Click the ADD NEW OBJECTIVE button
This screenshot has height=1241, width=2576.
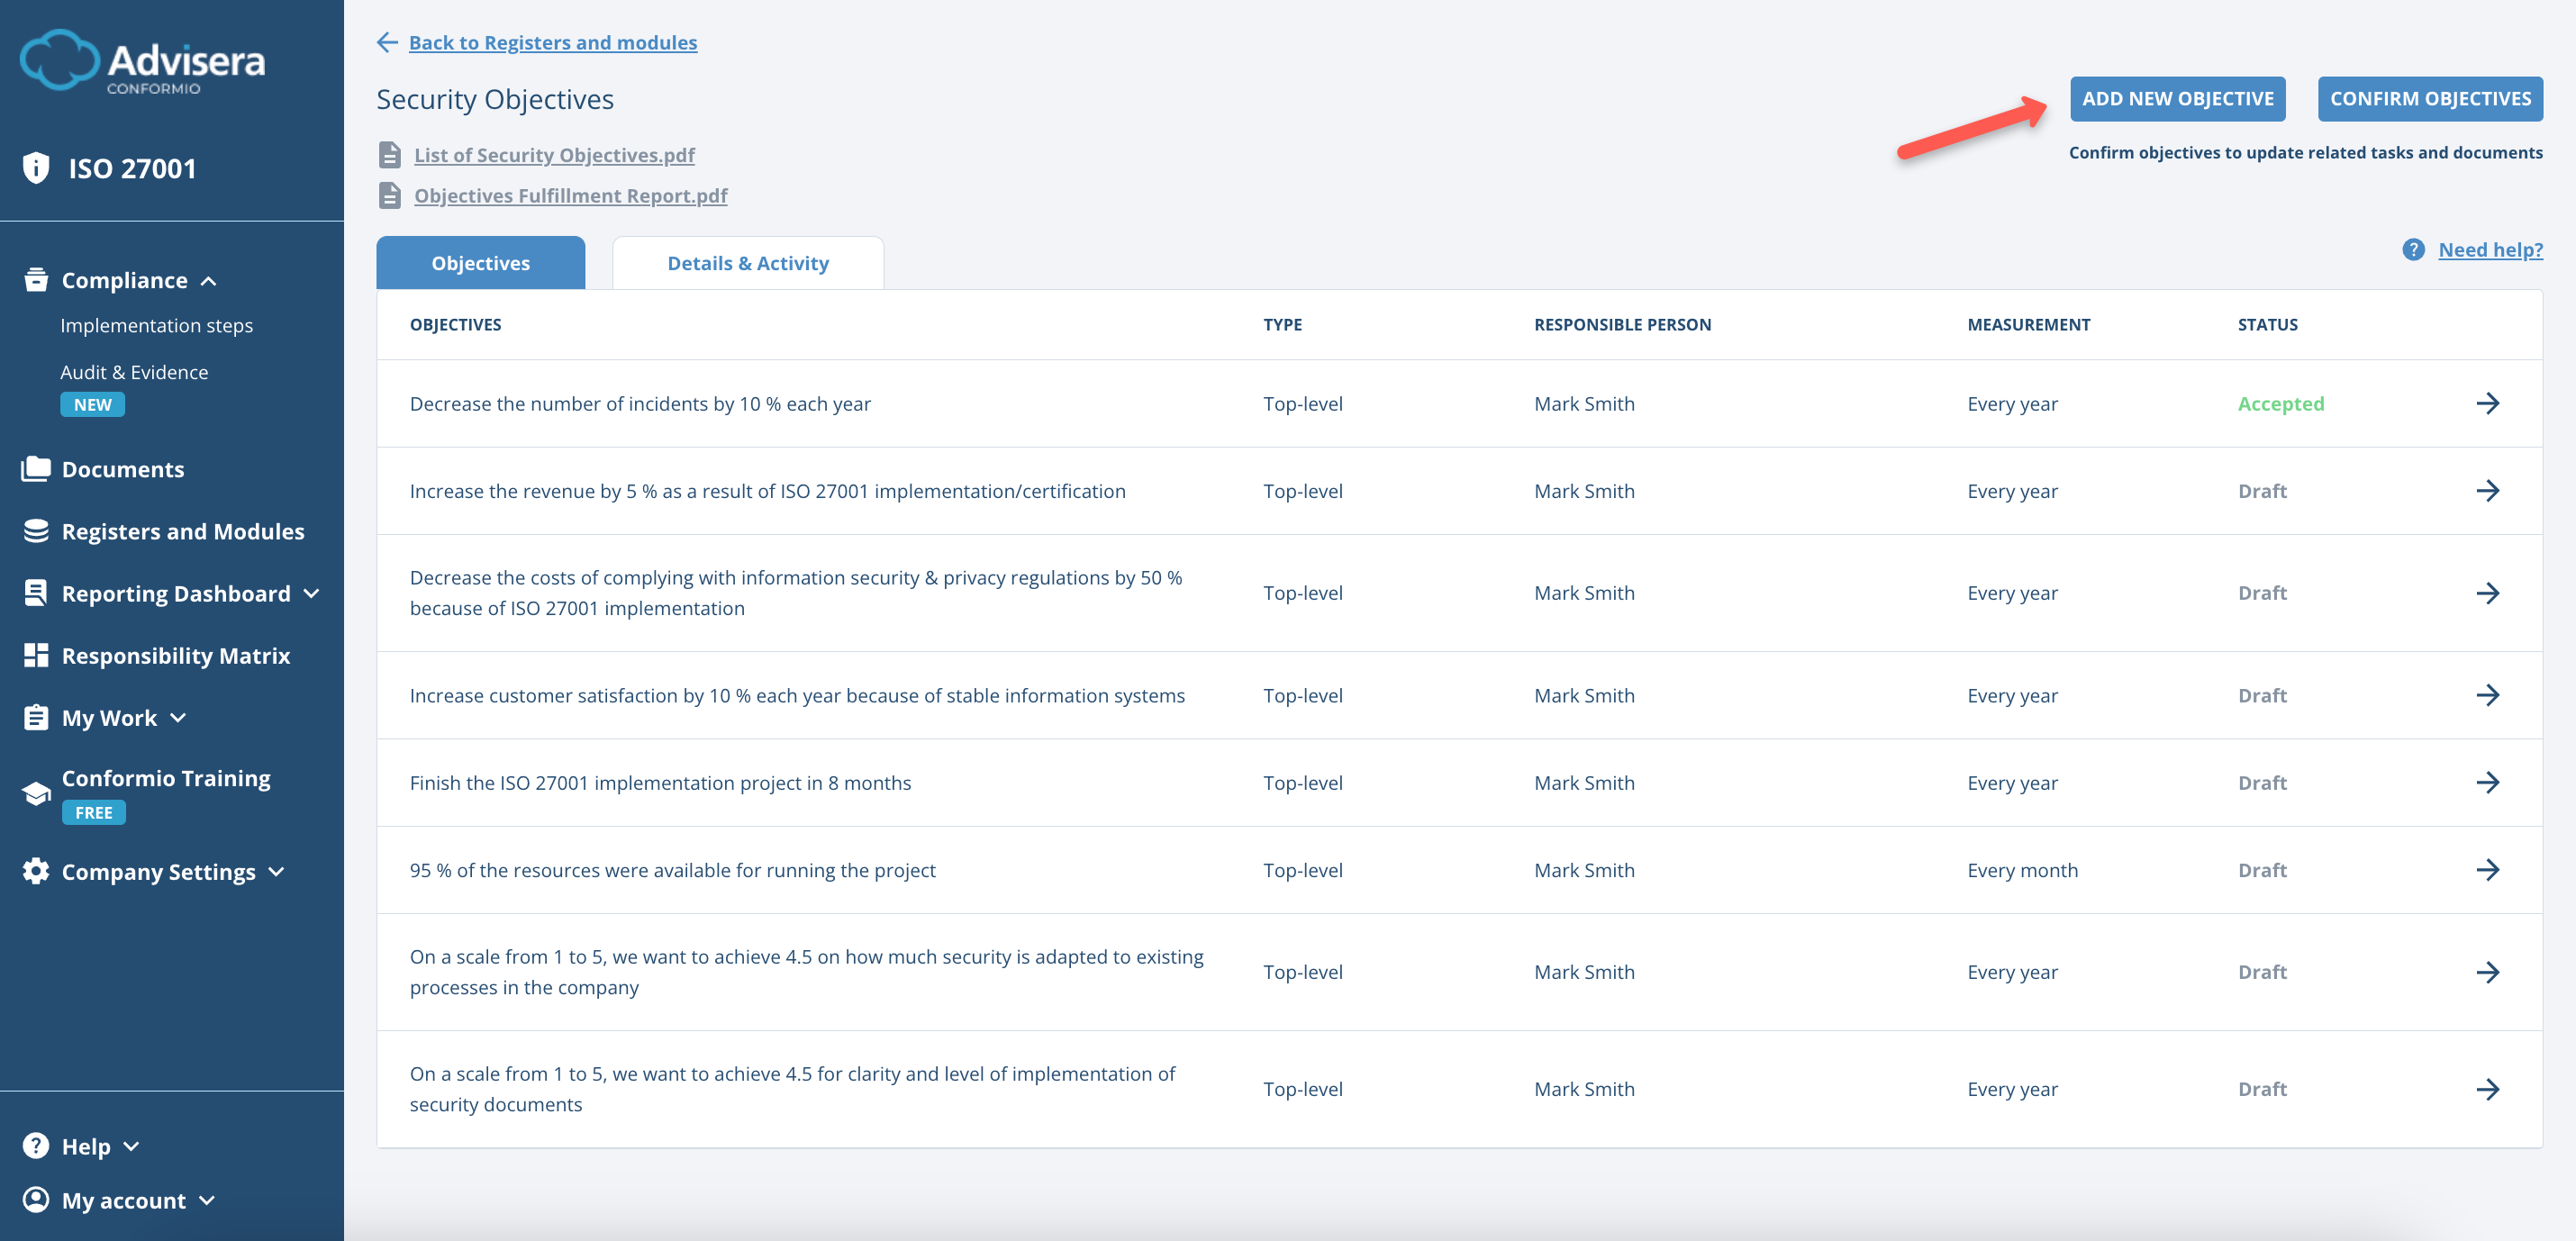pos(2178,98)
